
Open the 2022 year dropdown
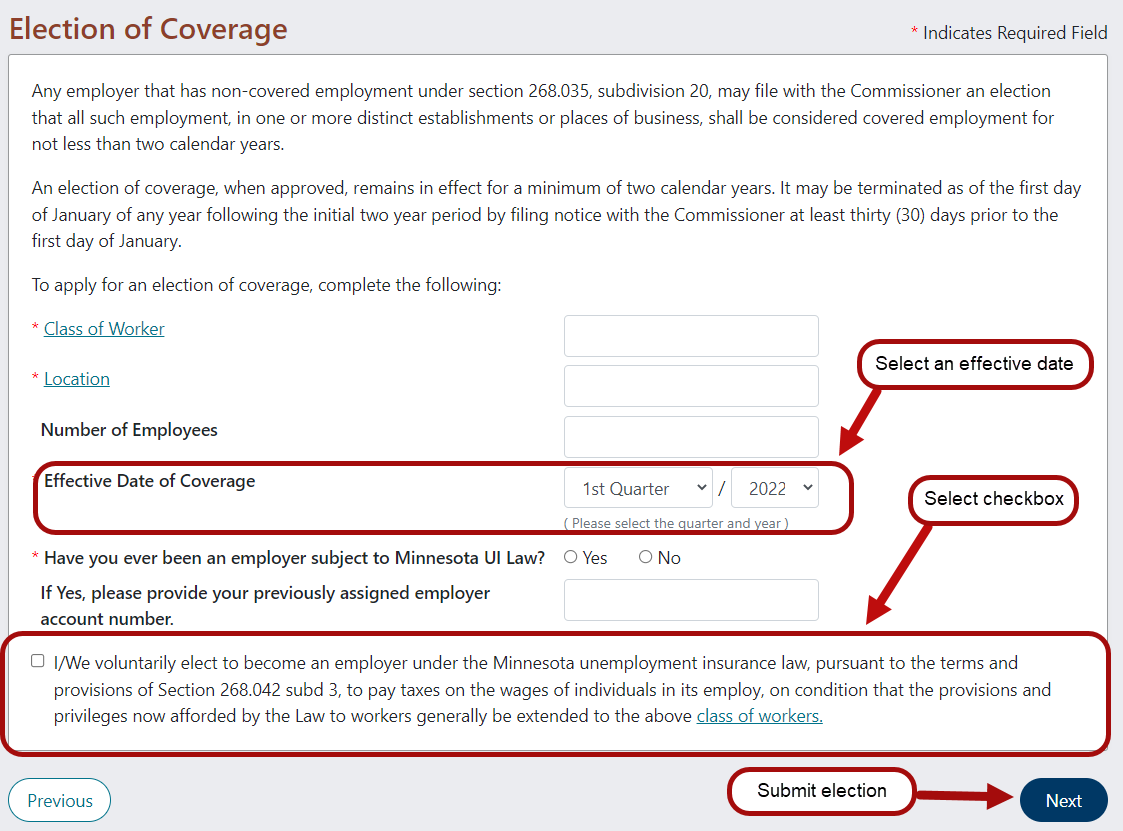[775, 488]
